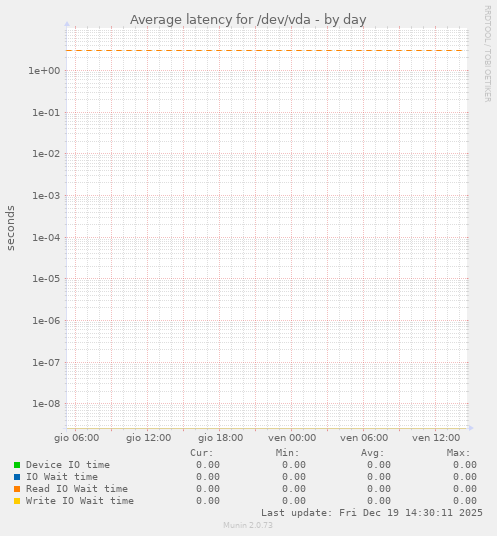Click the green Device IO time swatch
Viewport: 497px width, 536px height.
(x=17, y=465)
